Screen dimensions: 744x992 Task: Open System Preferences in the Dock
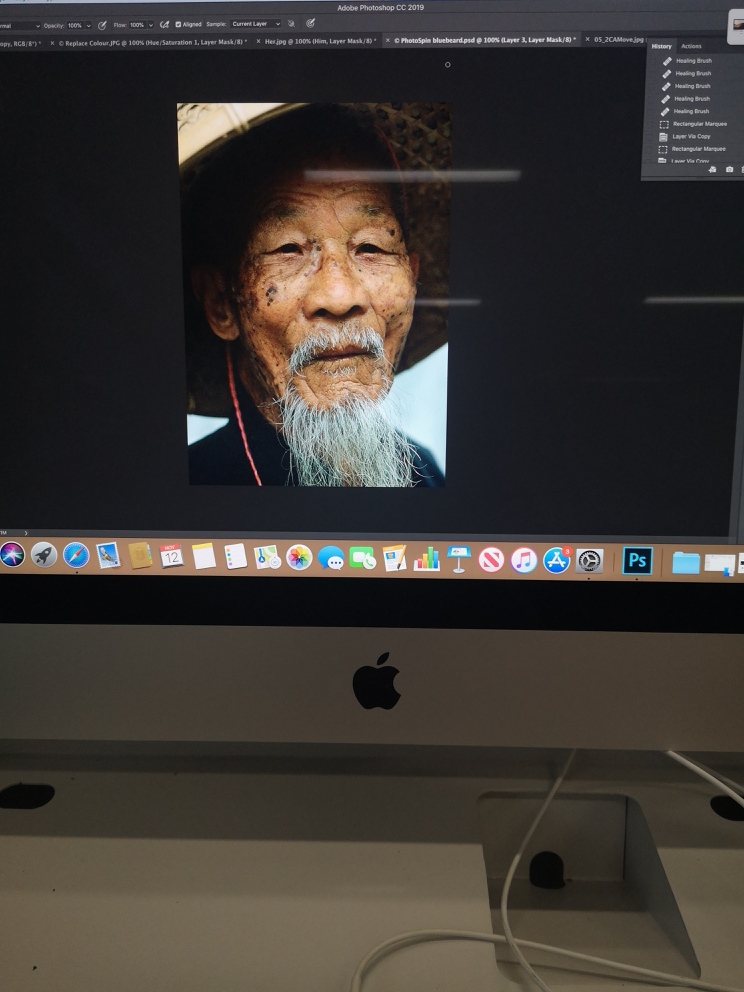(x=589, y=560)
